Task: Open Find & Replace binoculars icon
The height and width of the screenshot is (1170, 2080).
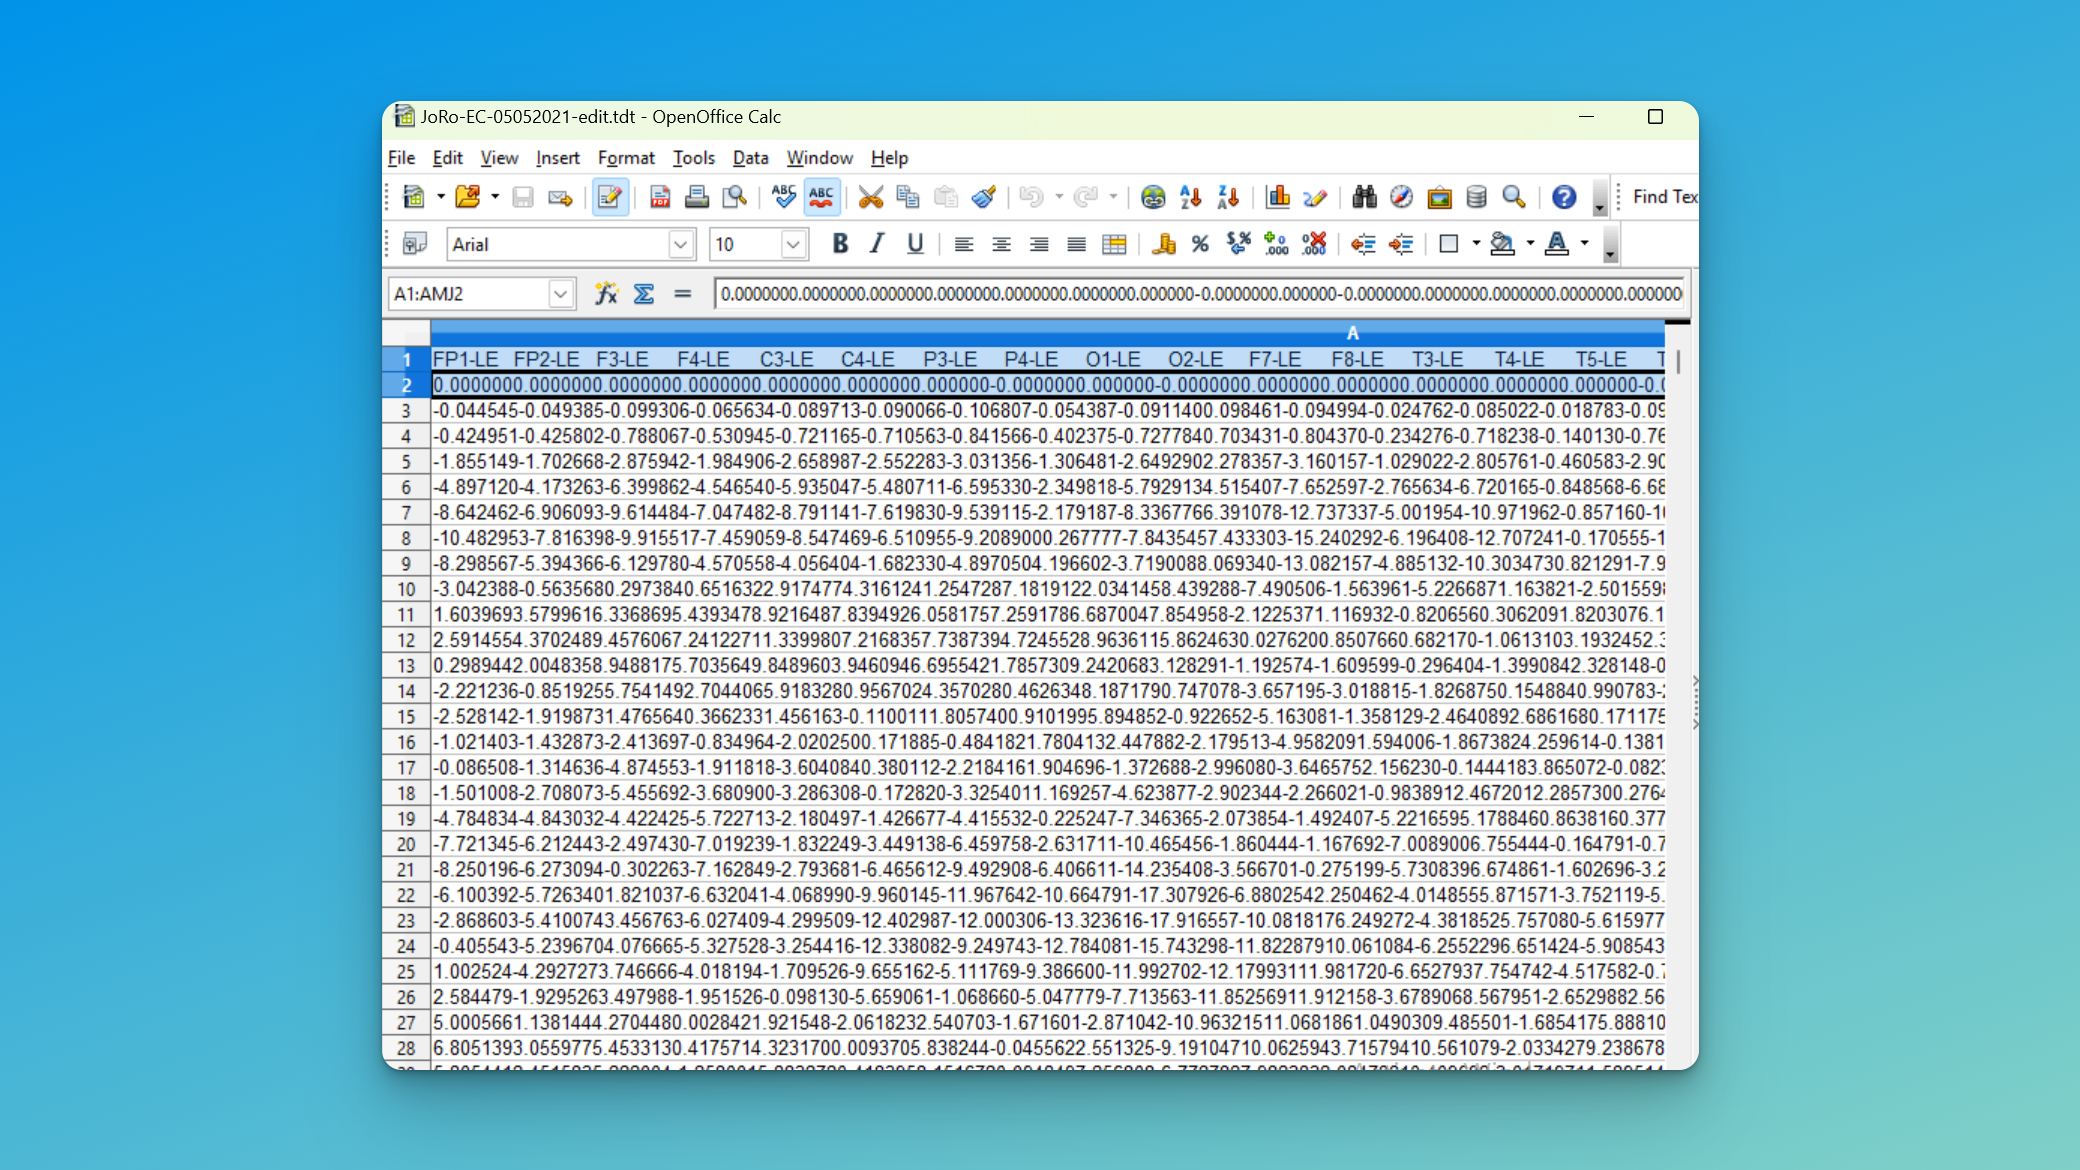Action: point(1364,197)
